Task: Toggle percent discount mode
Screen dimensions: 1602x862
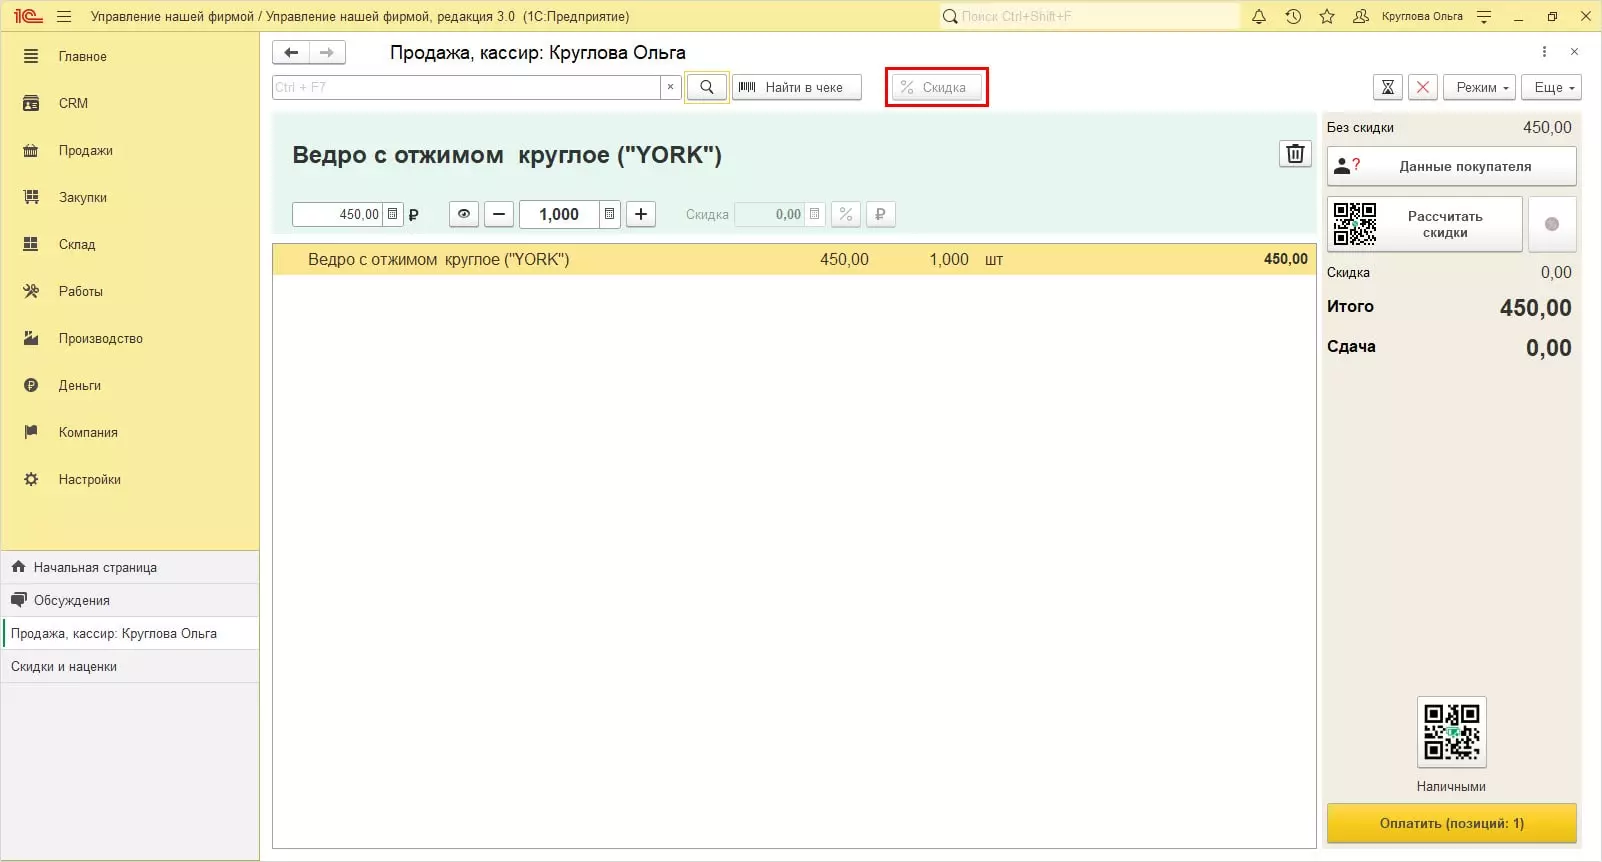Action: point(846,214)
